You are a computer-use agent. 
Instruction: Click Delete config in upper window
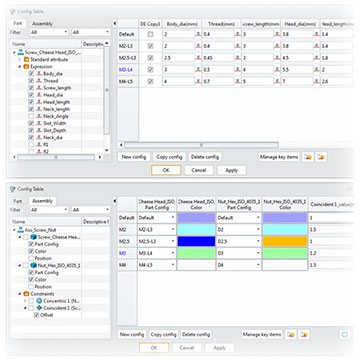point(205,157)
